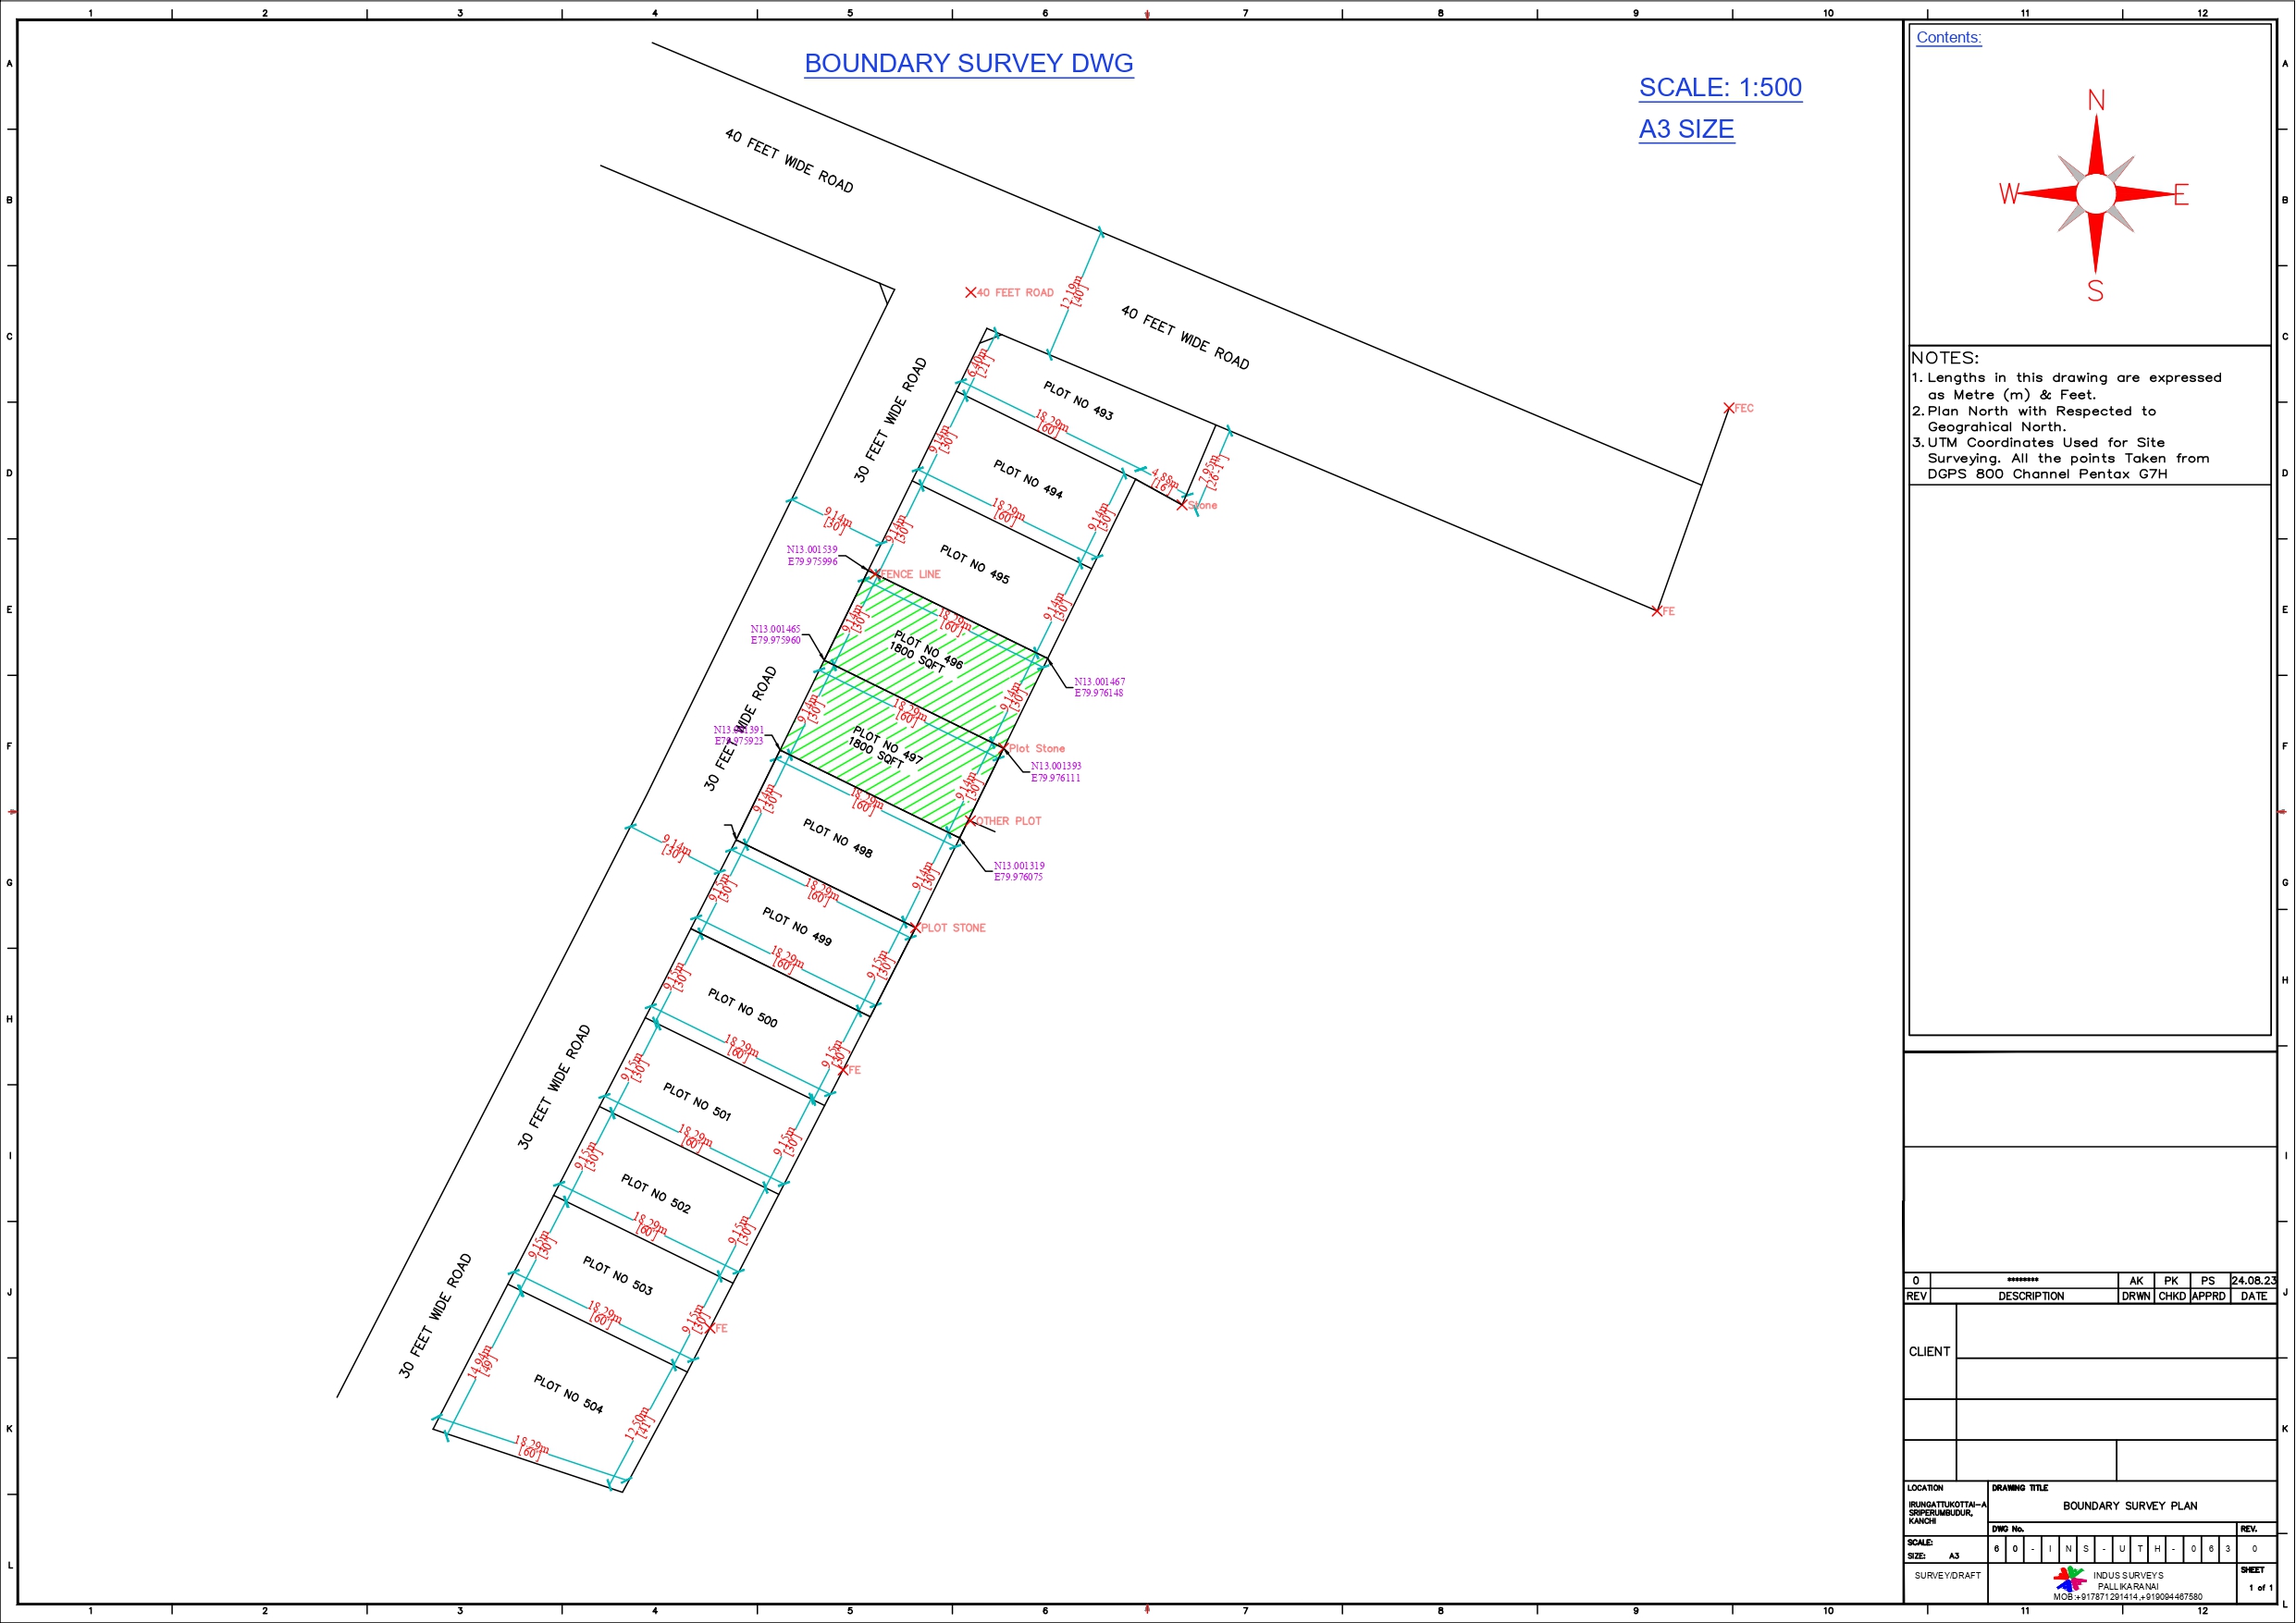Screen dimensions: 2296x1623
Task: Click the red X marker labeled Stone
Action: tap(1182, 505)
